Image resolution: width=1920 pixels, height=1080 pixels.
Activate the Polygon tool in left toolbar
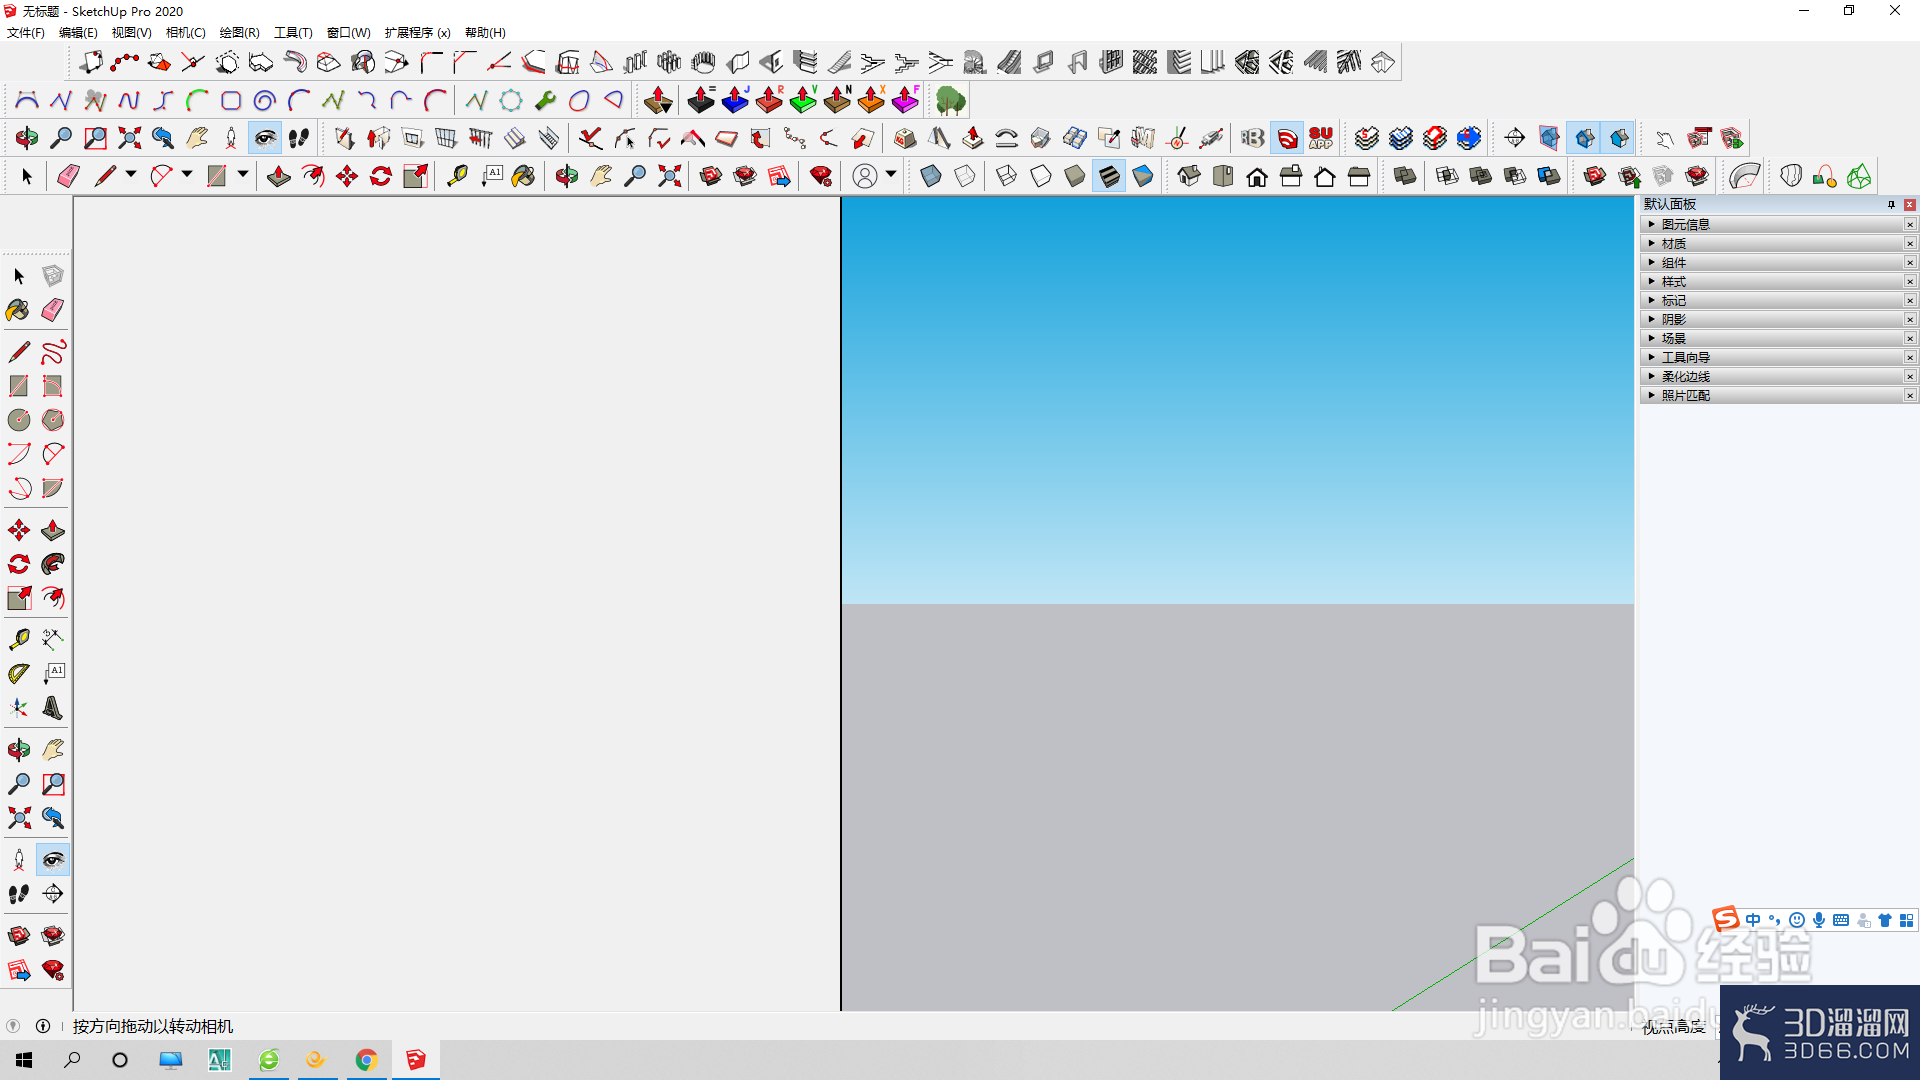tap(53, 420)
